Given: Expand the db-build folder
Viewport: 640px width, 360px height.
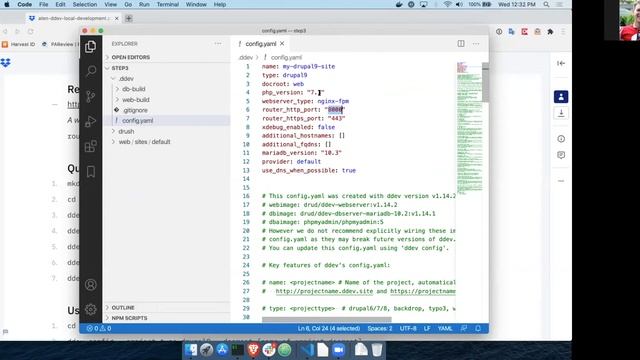Looking at the screenshot, I should 168,89.
